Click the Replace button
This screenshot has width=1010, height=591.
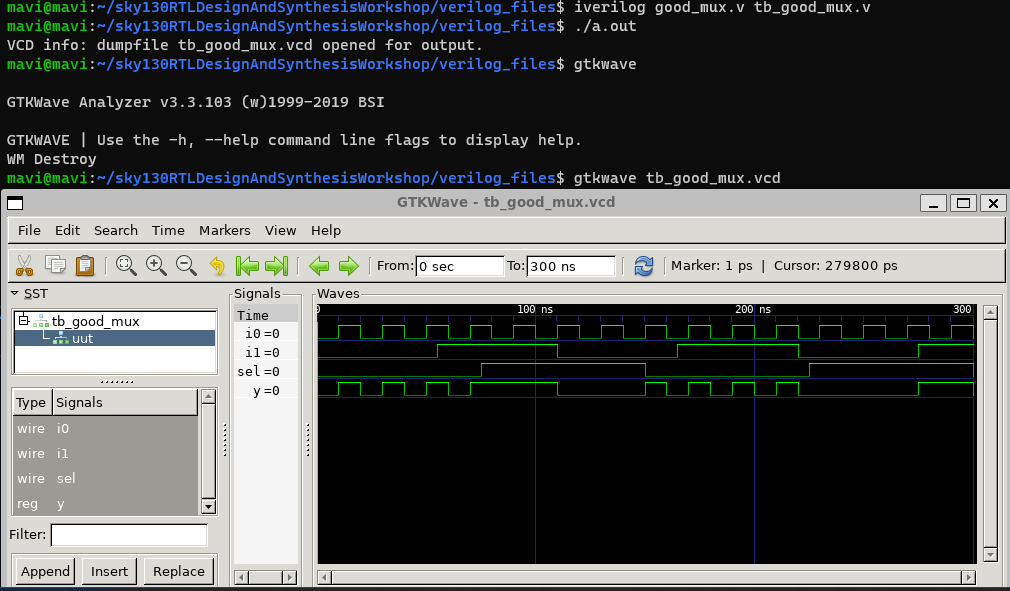pyautogui.click(x=178, y=571)
